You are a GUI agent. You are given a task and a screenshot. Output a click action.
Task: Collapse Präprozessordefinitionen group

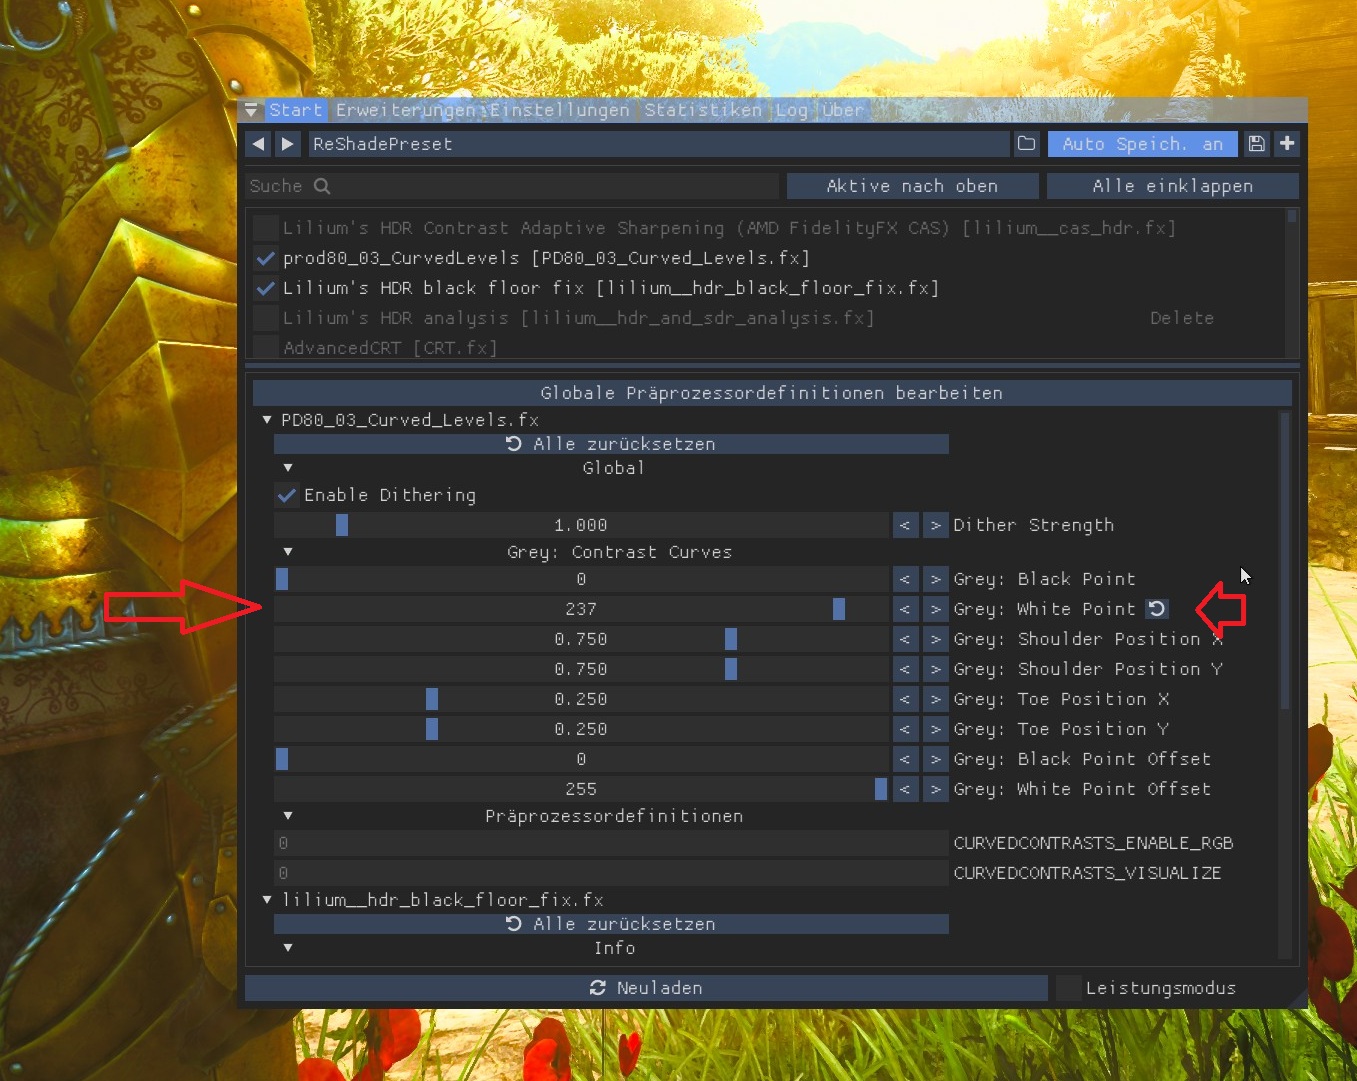click(x=288, y=816)
